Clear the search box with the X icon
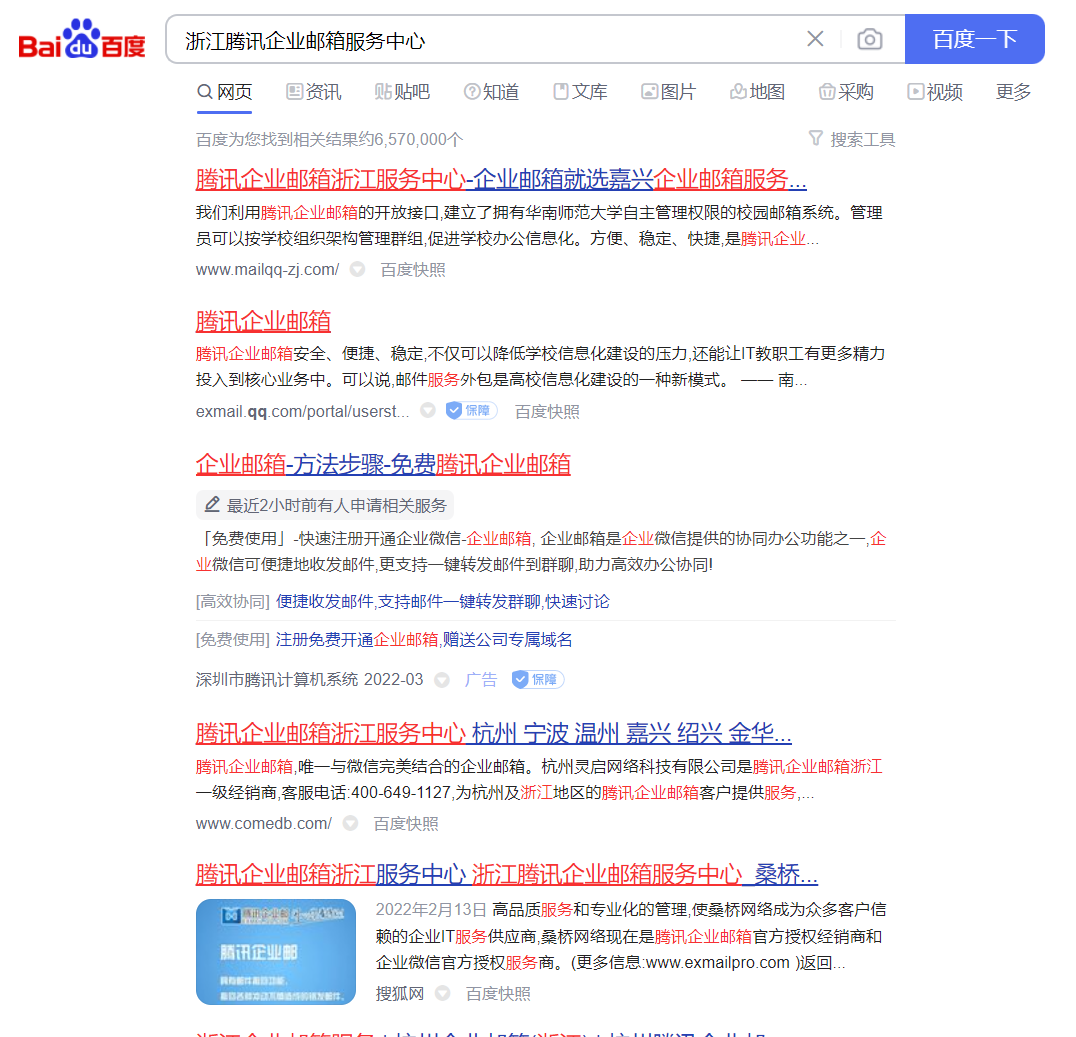The height and width of the screenshot is (1037, 1076). (815, 39)
